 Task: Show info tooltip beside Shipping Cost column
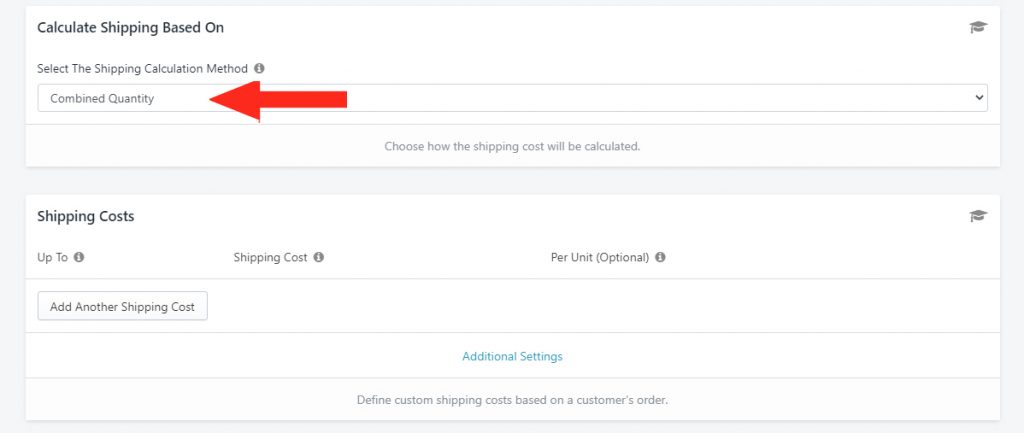[x=318, y=257]
